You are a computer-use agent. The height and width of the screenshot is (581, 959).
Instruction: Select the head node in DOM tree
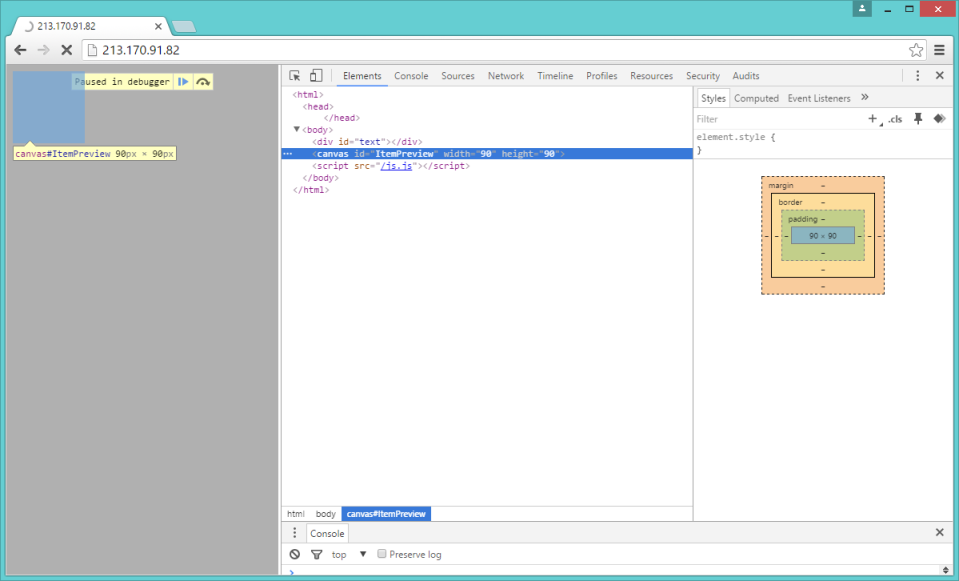click(x=318, y=106)
